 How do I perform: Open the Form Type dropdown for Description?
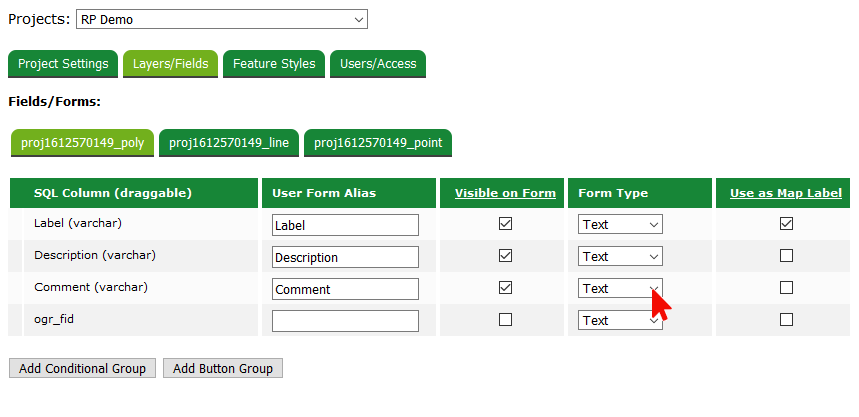[x=620, y=257]
